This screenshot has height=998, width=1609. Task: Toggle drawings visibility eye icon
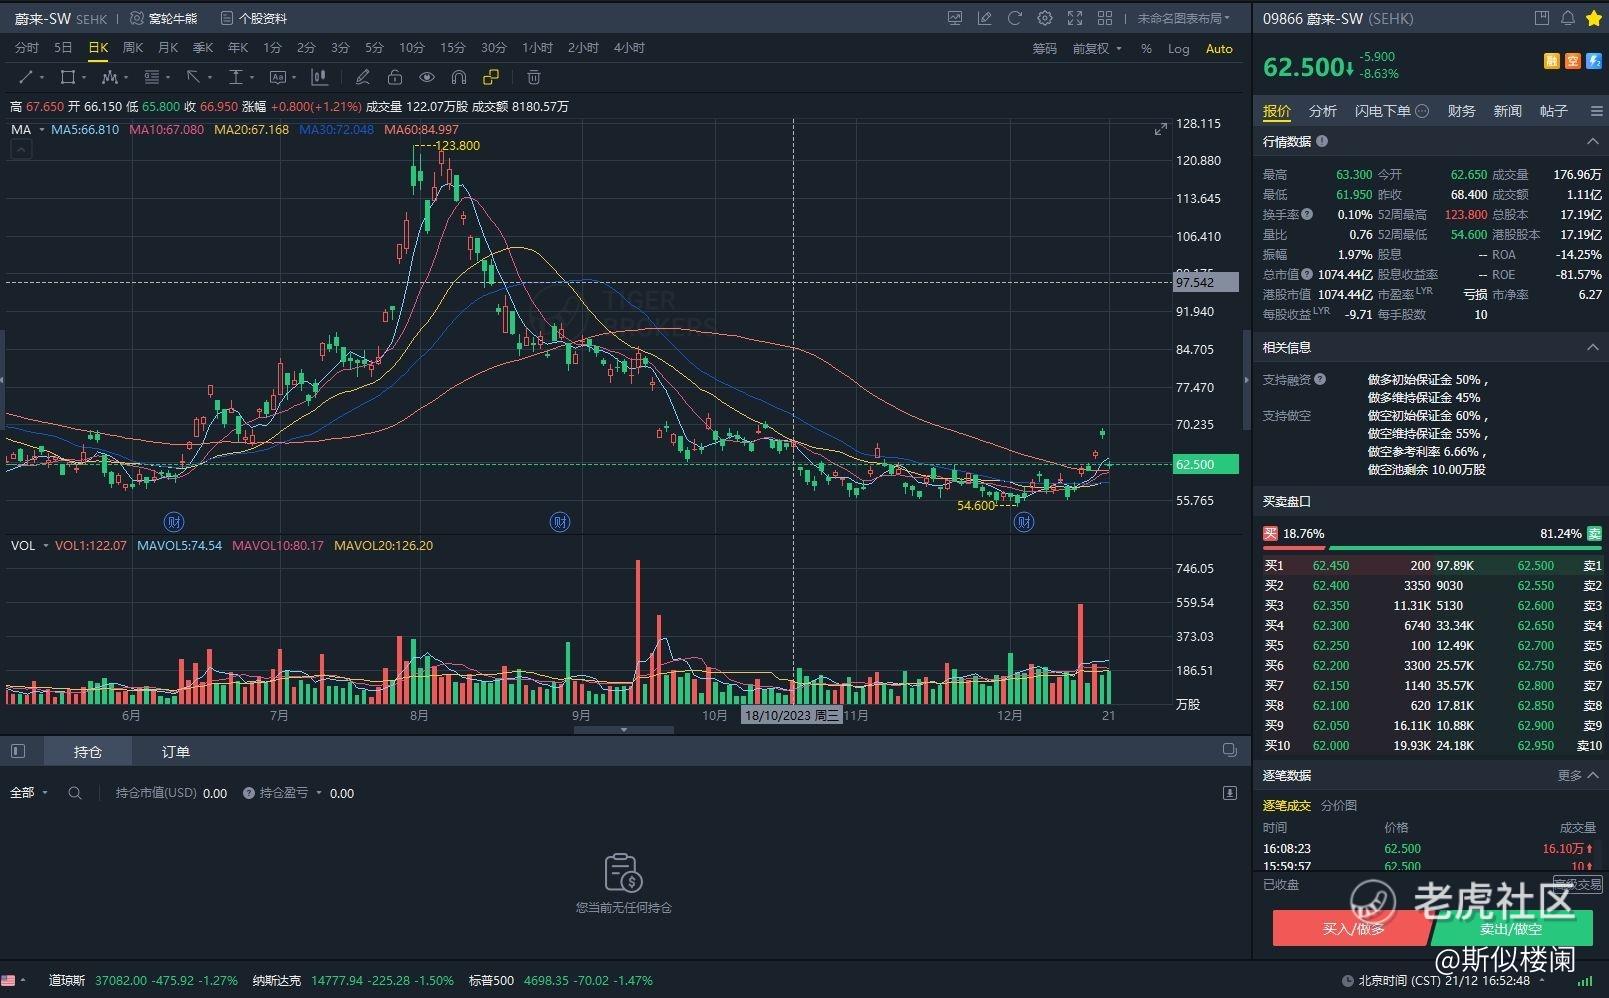pyautogui.click(x=427, y=77)
